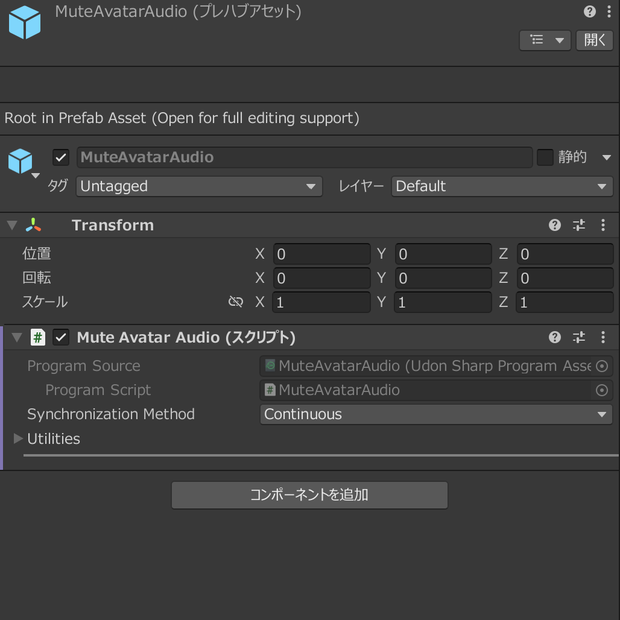Click the 位置 Z value field
This screenshot has height=620, width=620.
565,254
